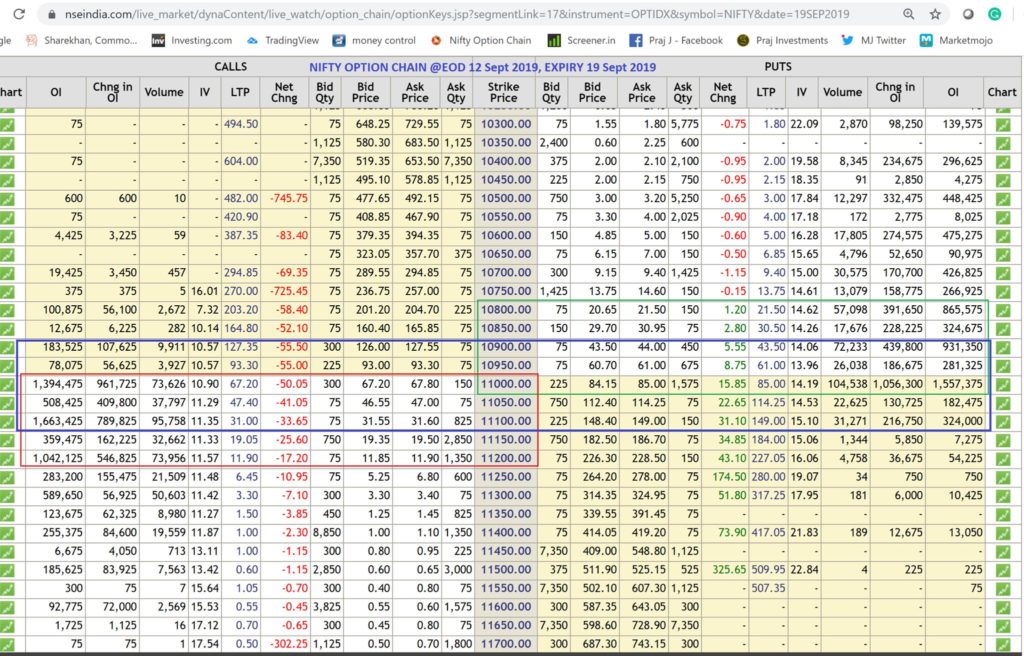
Task: Click the green Grammarly extension icon
Action: tap(995, 14)
